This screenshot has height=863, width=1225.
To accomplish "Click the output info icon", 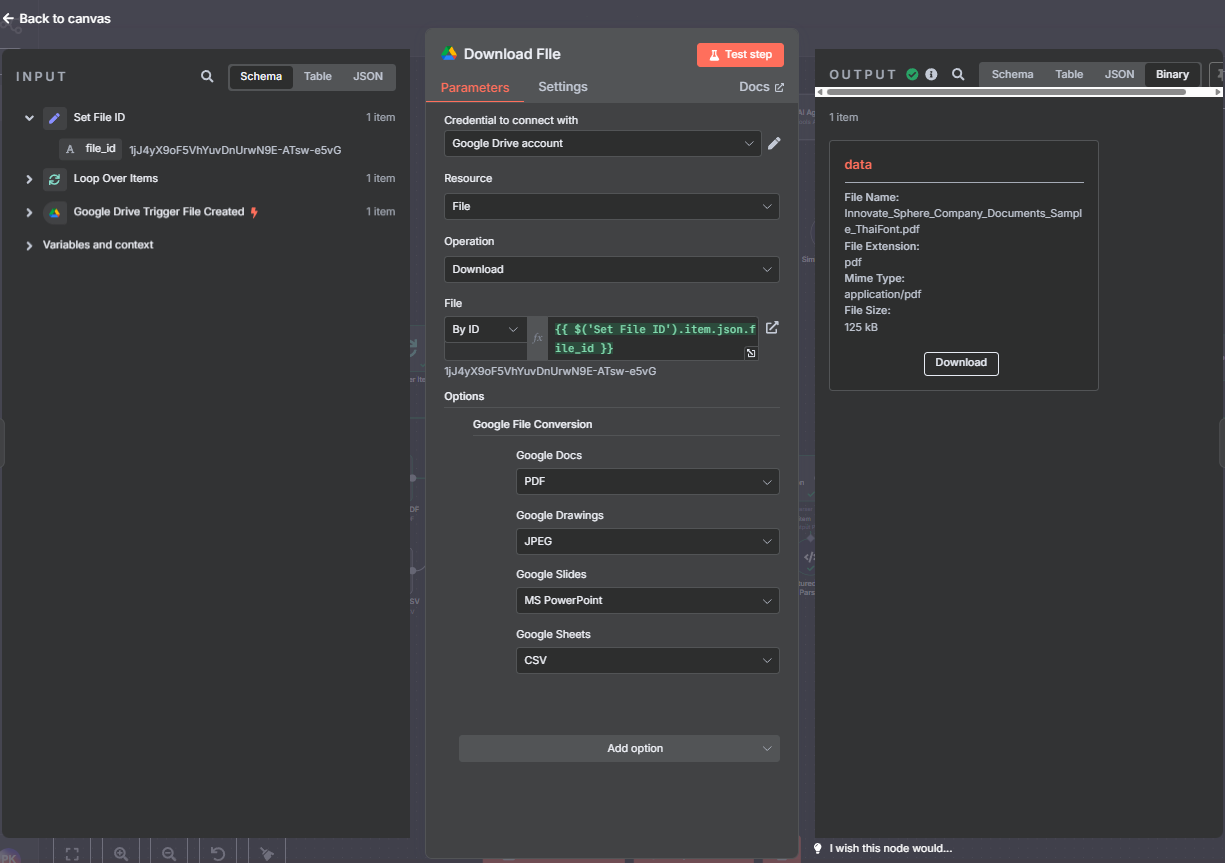I will (x=931, y=74).
